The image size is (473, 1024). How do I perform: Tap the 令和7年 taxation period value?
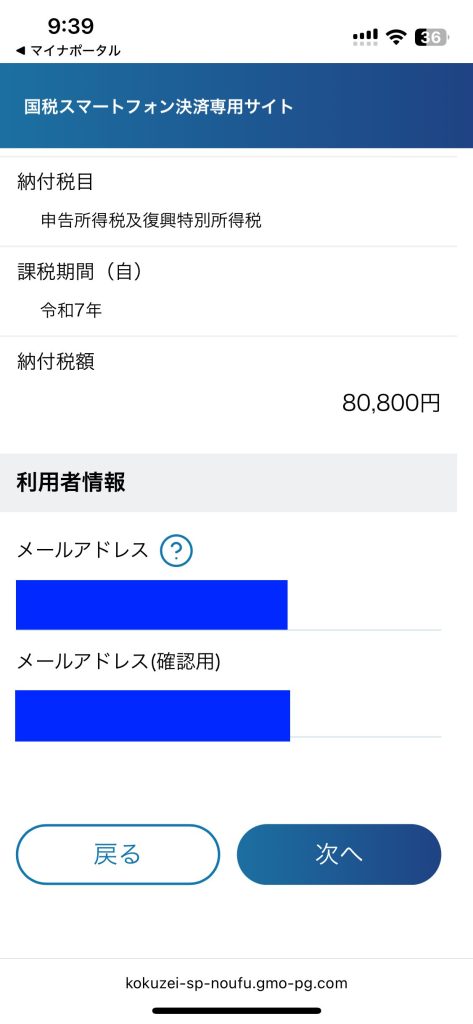tap(71, 310)
